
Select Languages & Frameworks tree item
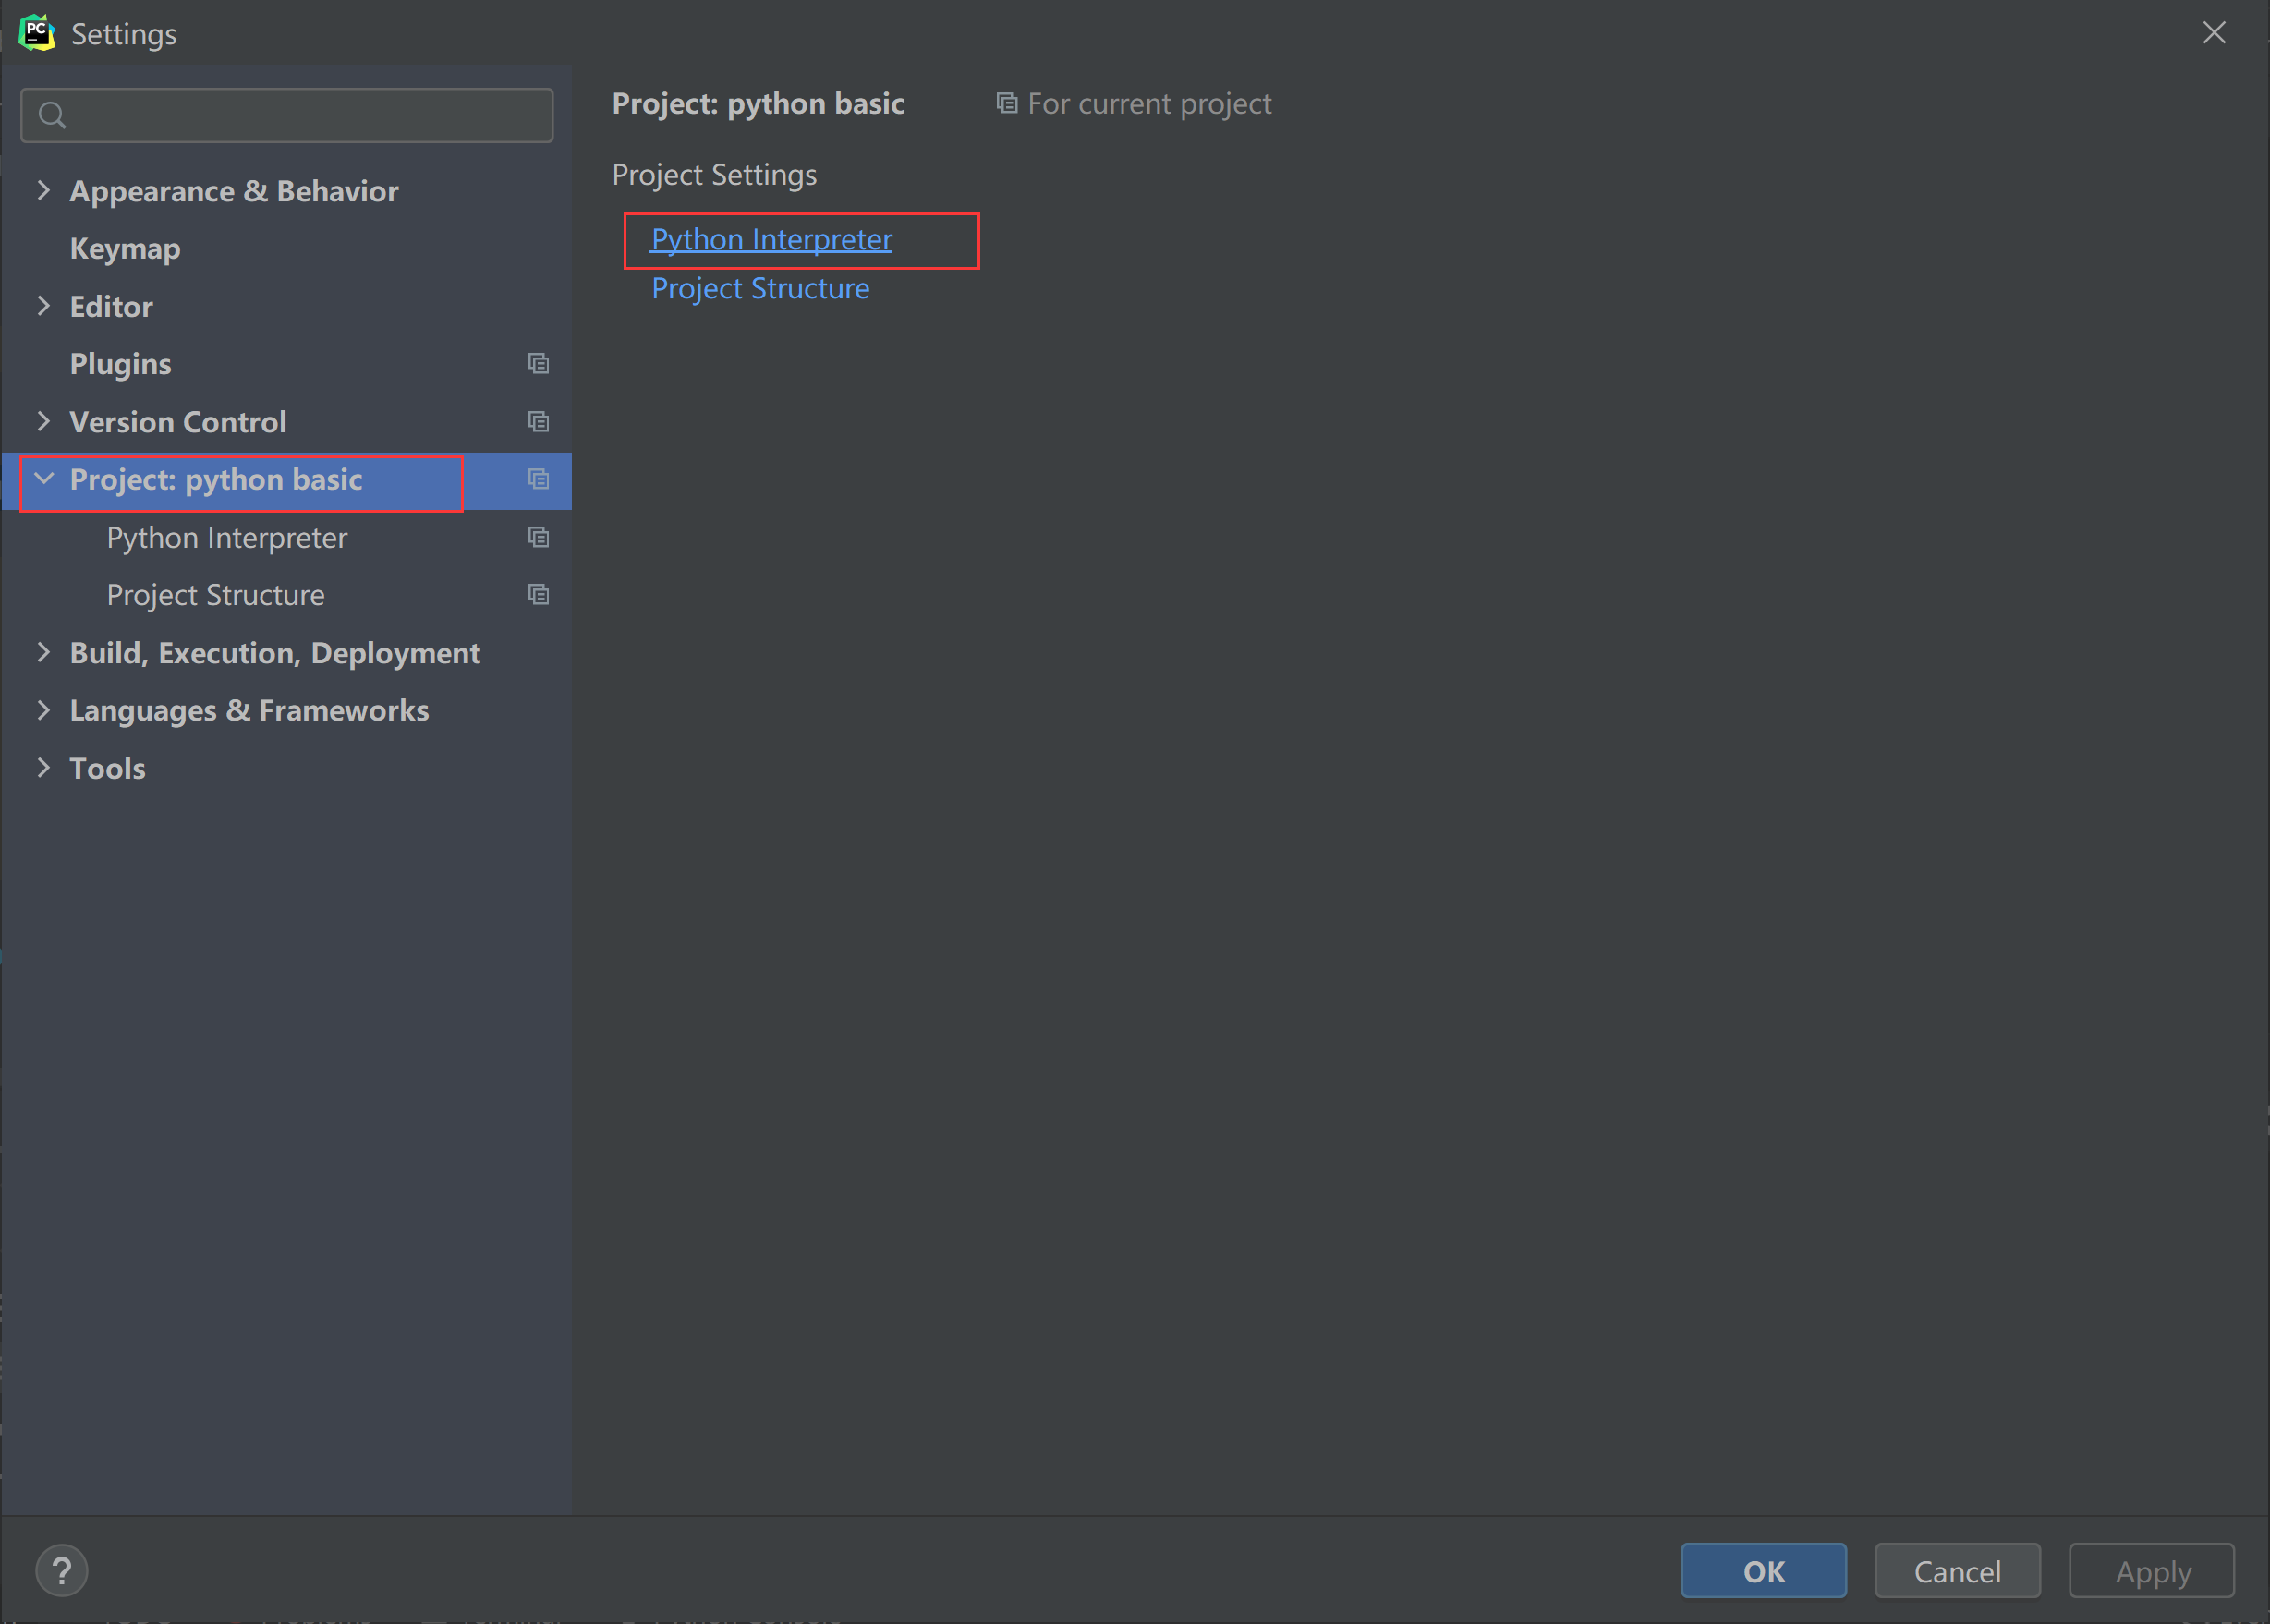[x=249, y=710]
